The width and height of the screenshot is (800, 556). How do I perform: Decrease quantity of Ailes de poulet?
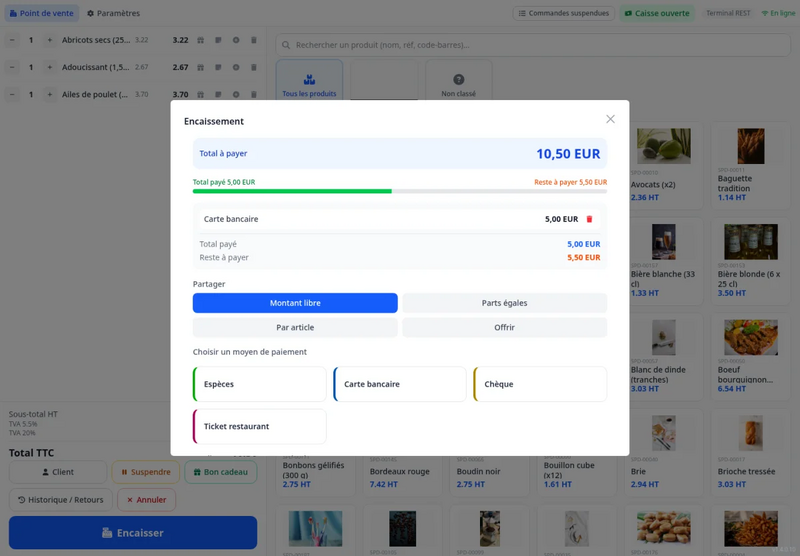pyautogui.click(x=12, y=94)
